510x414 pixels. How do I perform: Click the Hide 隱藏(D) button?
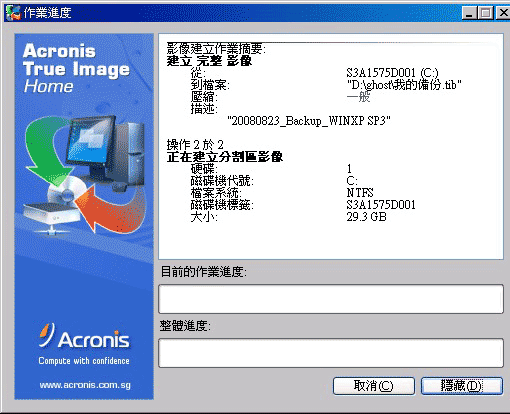pos(462,386)
